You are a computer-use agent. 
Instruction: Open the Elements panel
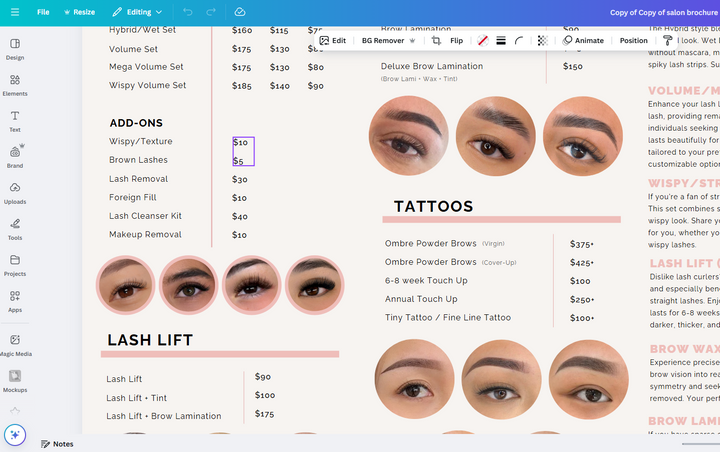pyautogui.click(x=15, y=85)
